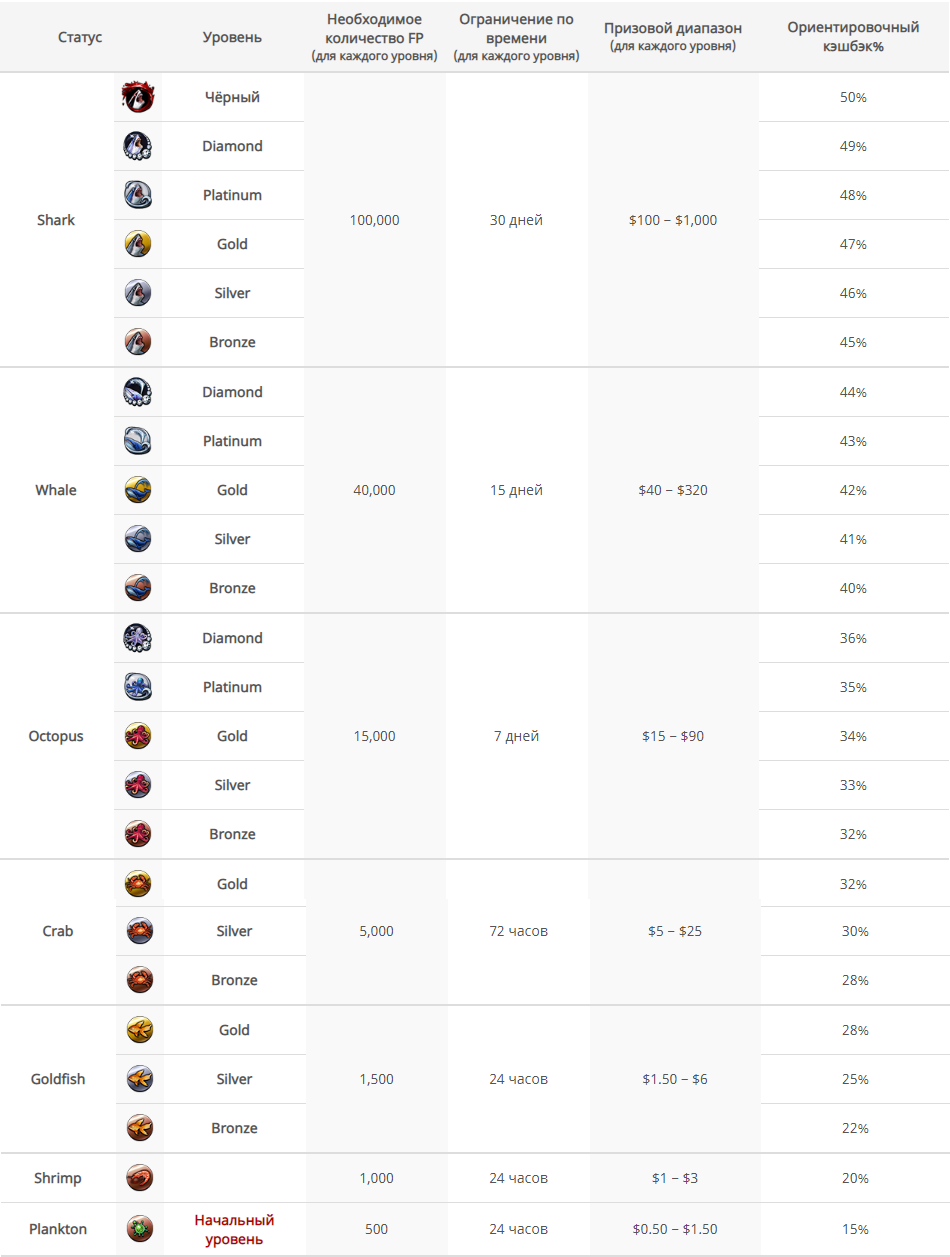The height and width of the screenshot is (1257, 950).
Task: Click the Crab Gold badge icon
Action: pos(138,884)
